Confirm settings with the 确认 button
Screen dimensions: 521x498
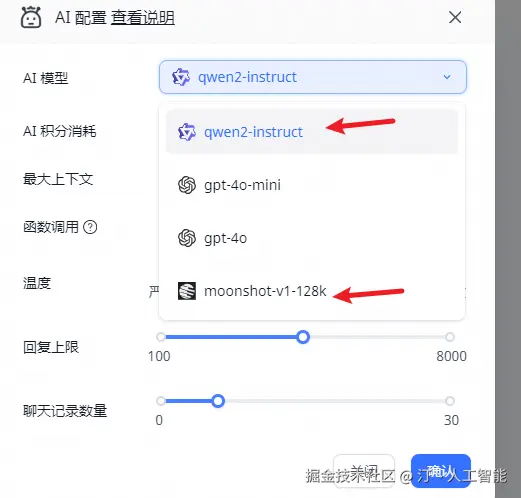point(441,471)
